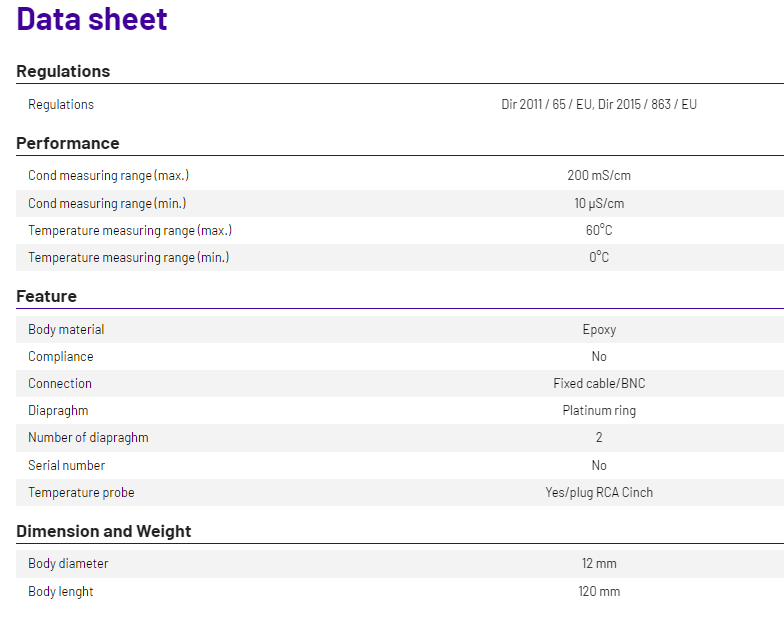
Task: Click the 12 mm body diameter value
Action: 599,564
